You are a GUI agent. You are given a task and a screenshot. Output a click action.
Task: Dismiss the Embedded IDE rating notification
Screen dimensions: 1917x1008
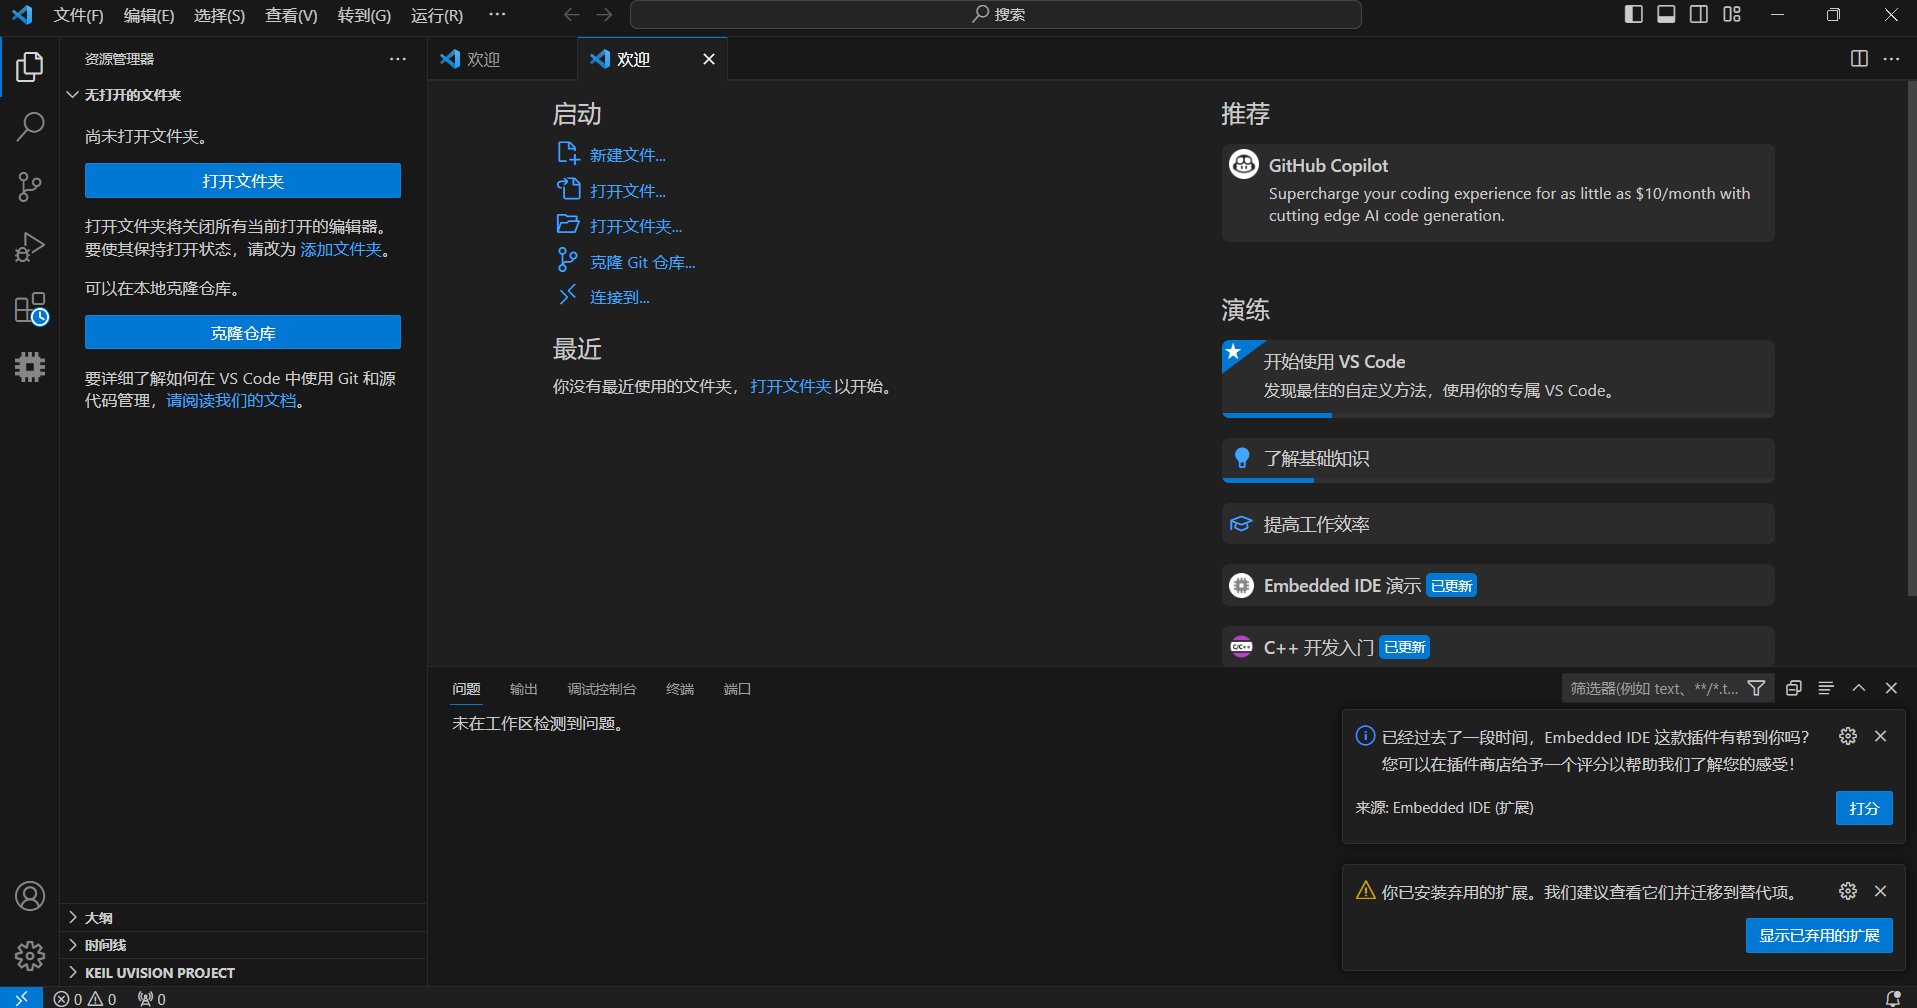pos(1880,736)
